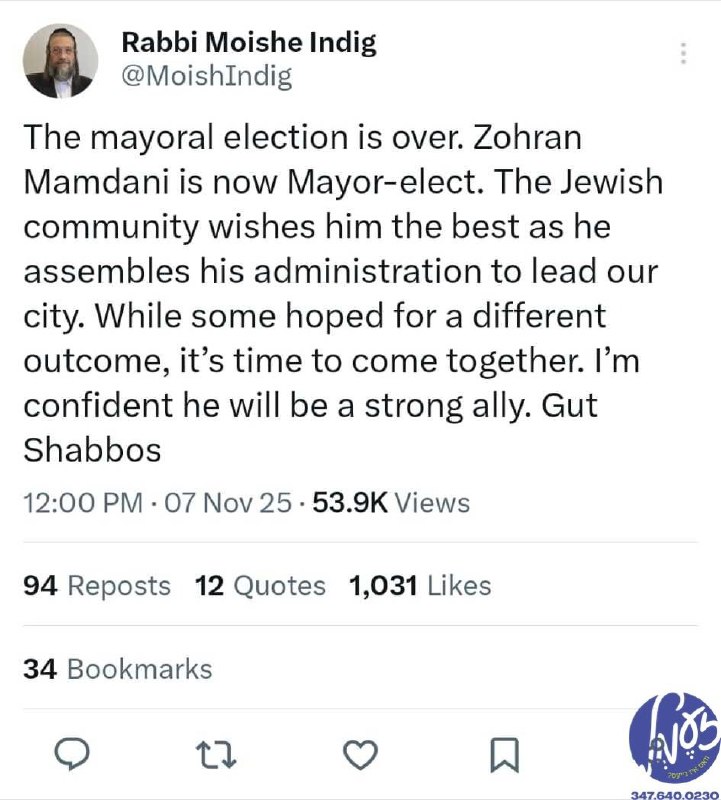Show the 1,031 Likes list
This screenshot has height=800, width=721.
(x=420, y=585)
